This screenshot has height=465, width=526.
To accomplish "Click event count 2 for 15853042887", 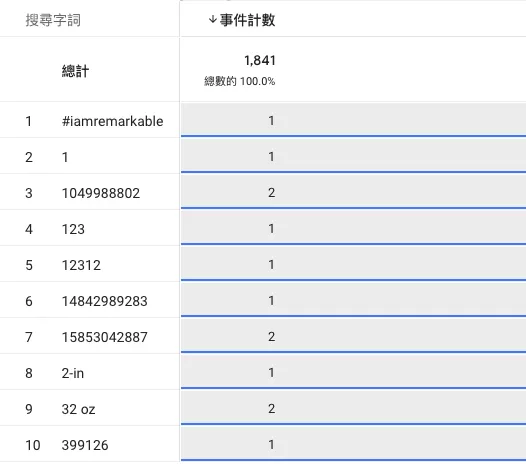I will tap(271, 337).
